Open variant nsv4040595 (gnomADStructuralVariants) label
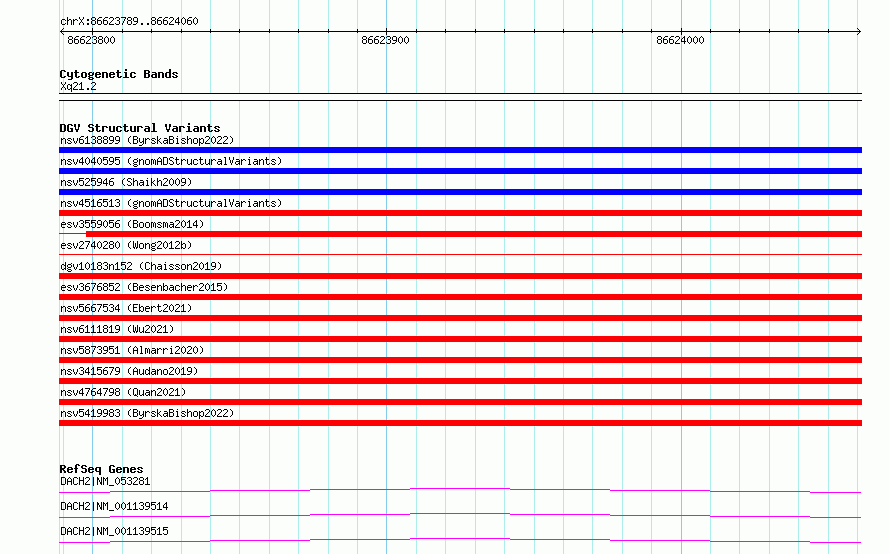The image size is (890, 554). coord(171,161)
